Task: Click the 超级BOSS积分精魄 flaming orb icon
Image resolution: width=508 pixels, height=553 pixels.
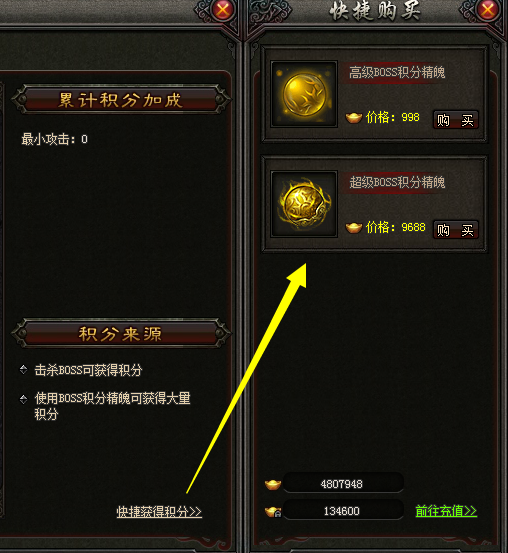Action: pyautogui.click(x=304, y=204)
